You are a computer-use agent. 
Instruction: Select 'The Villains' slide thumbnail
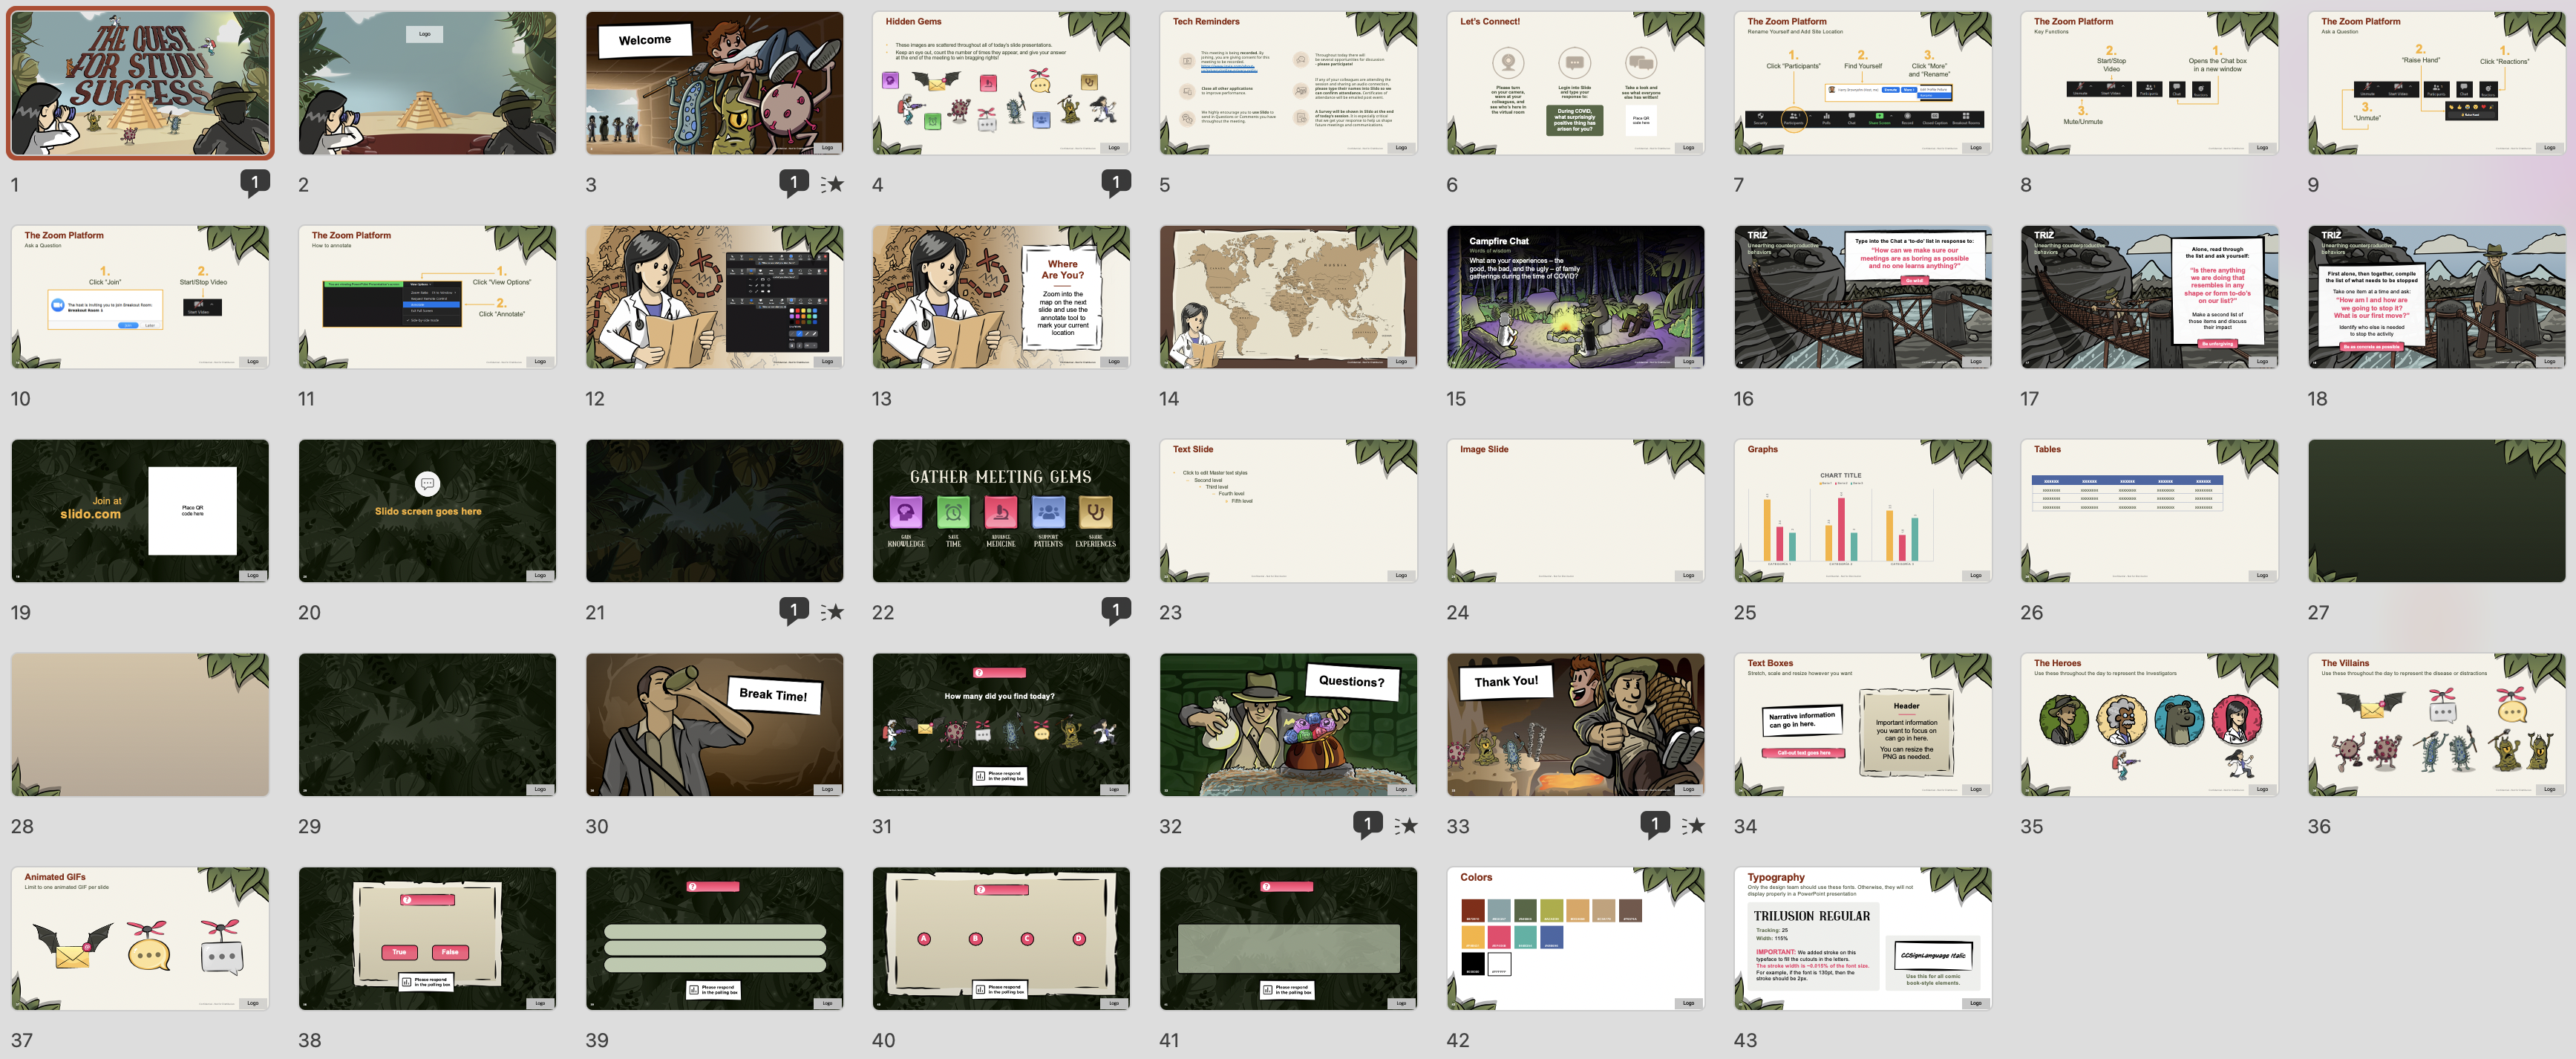point(2437,725)
